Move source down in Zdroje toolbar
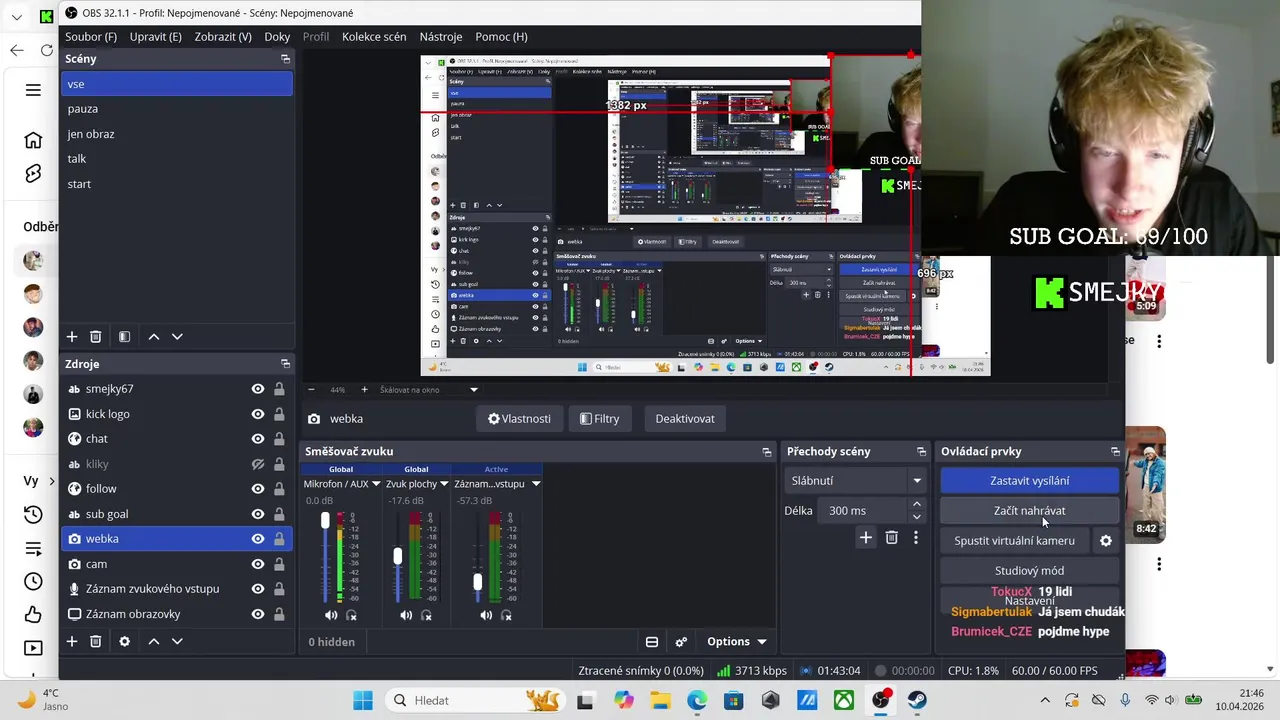The height and width of the screenshot is (720, 1280). pyautogui.click(x=177, y=641)
